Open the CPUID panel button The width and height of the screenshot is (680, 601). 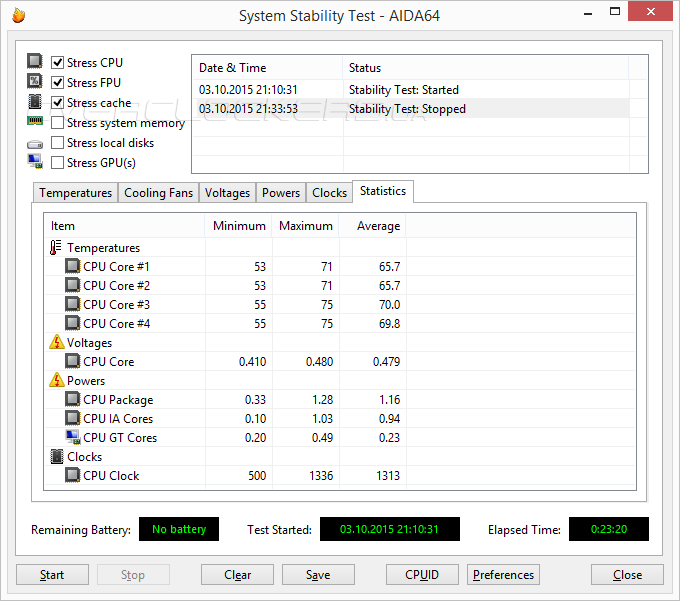(x=422, y=575)
